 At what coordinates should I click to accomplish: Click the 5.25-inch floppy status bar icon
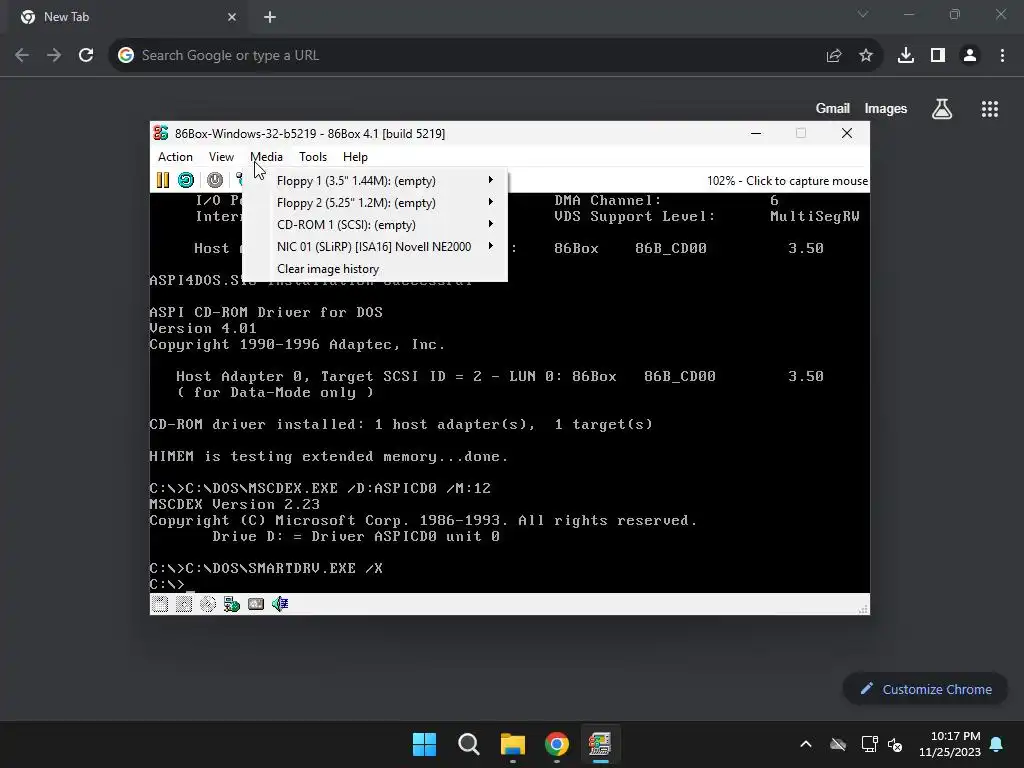[184, 604]
